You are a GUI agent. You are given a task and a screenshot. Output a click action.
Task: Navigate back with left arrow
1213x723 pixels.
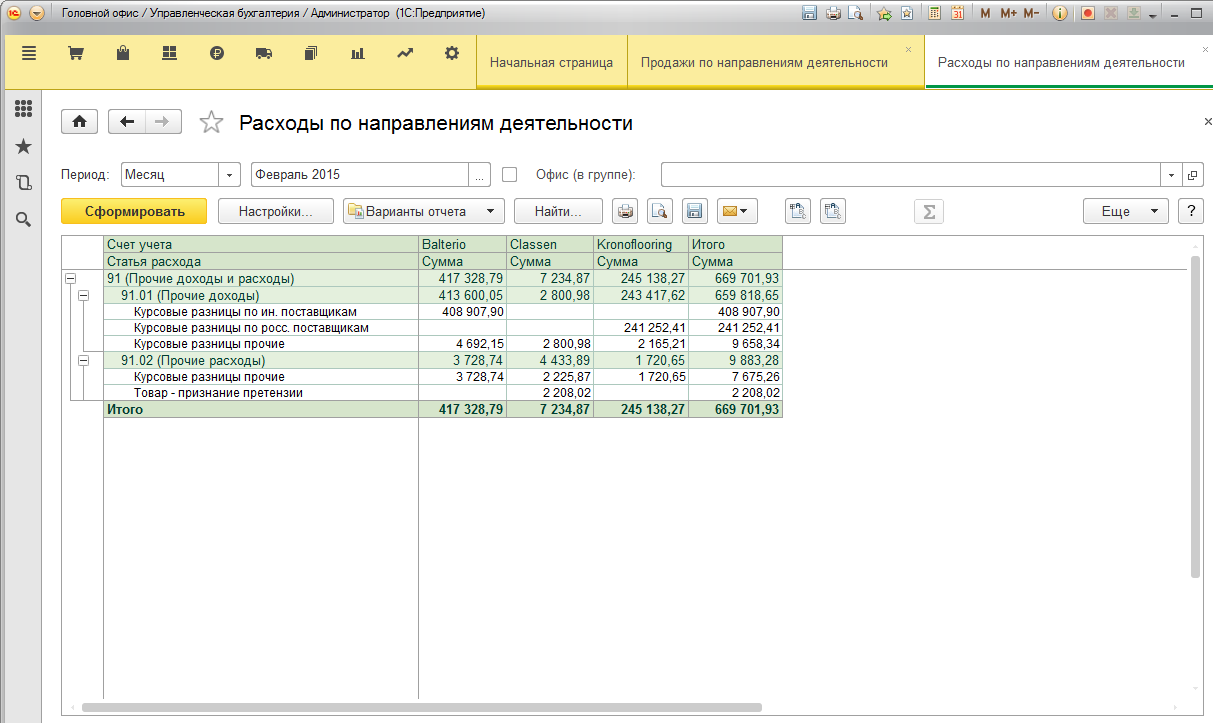click(x=127, y=122)
